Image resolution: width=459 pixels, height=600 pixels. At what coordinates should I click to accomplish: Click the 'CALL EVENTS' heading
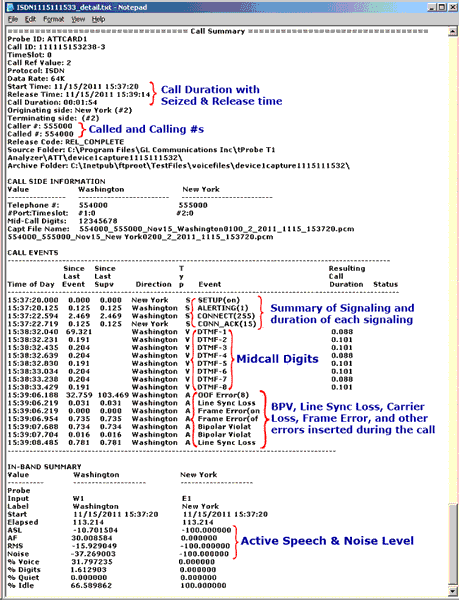33,253
